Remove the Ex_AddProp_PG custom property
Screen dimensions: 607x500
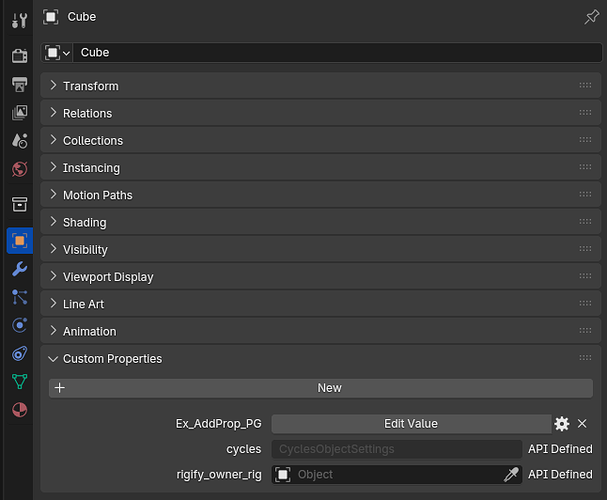pos(582,424)
